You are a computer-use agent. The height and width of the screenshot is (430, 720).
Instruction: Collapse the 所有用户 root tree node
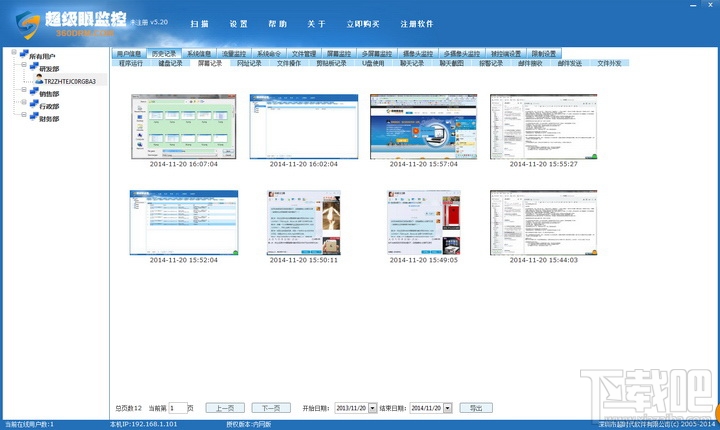click(x=14, y=52)
